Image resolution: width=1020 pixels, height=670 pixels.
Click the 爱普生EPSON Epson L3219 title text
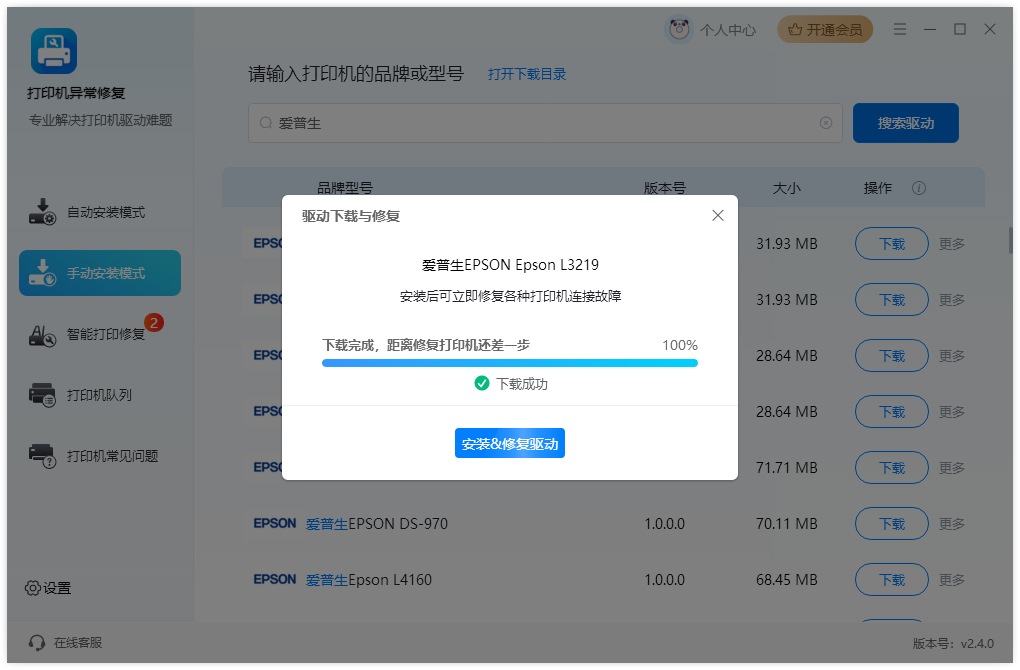(510, 265)
